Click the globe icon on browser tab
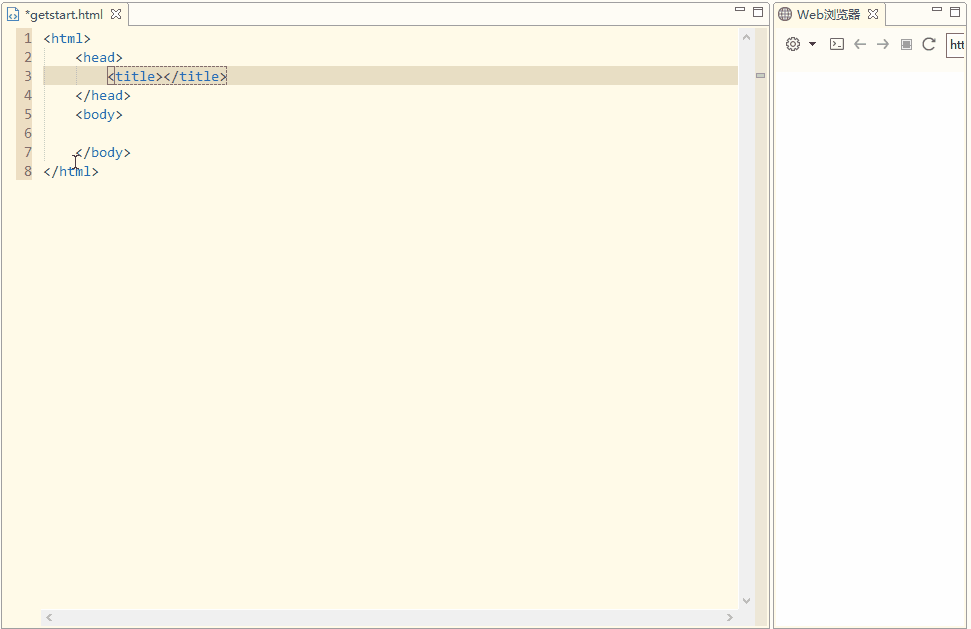This screenshot has height=629, width=971. tap(785, 14)
